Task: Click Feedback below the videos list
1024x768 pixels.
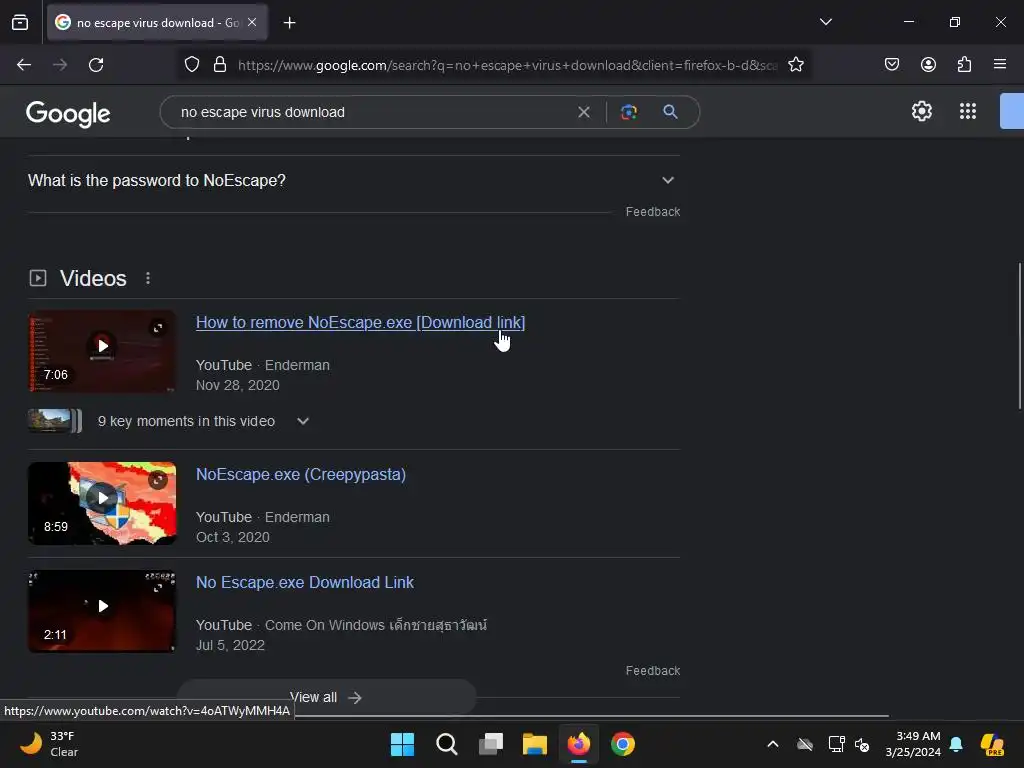Action: click(652, 671)
